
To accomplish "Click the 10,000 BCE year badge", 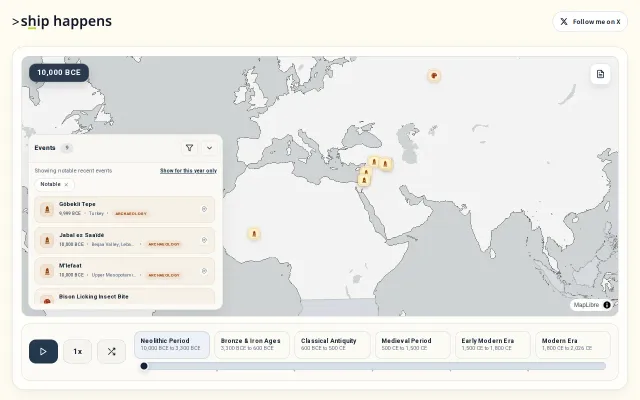I will (x=59, y=73).
